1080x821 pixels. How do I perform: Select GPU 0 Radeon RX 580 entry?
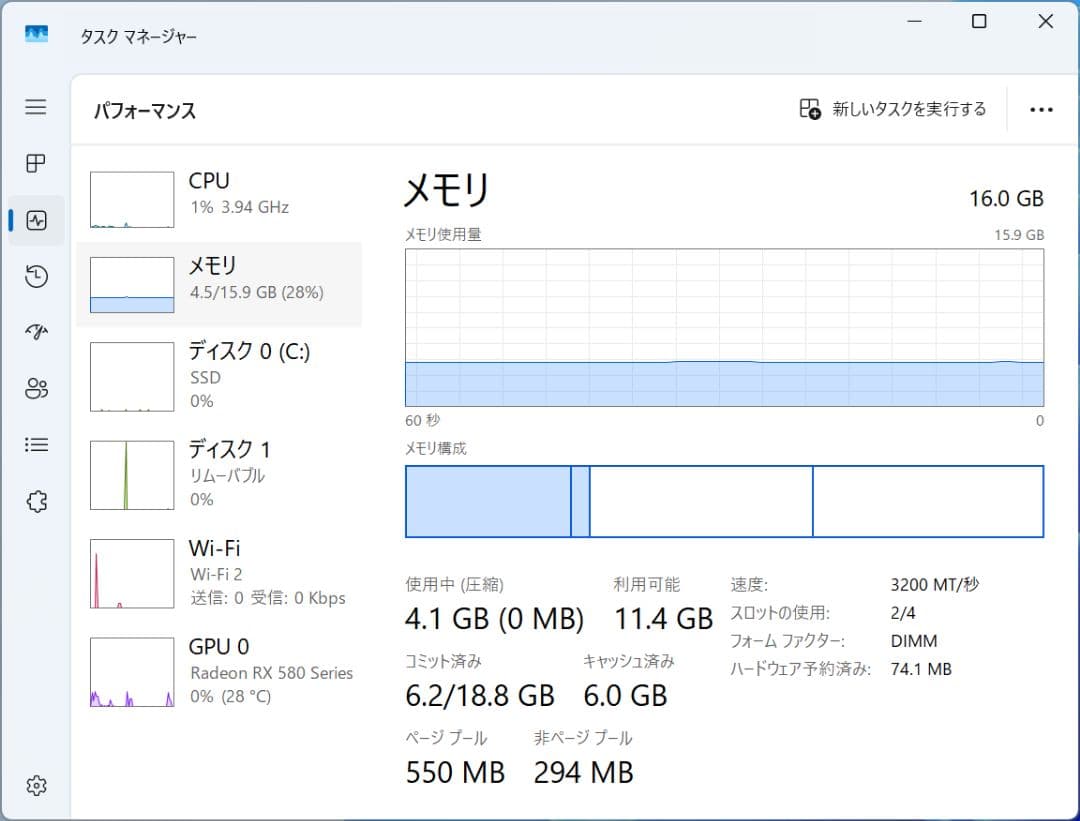[220, 670]
